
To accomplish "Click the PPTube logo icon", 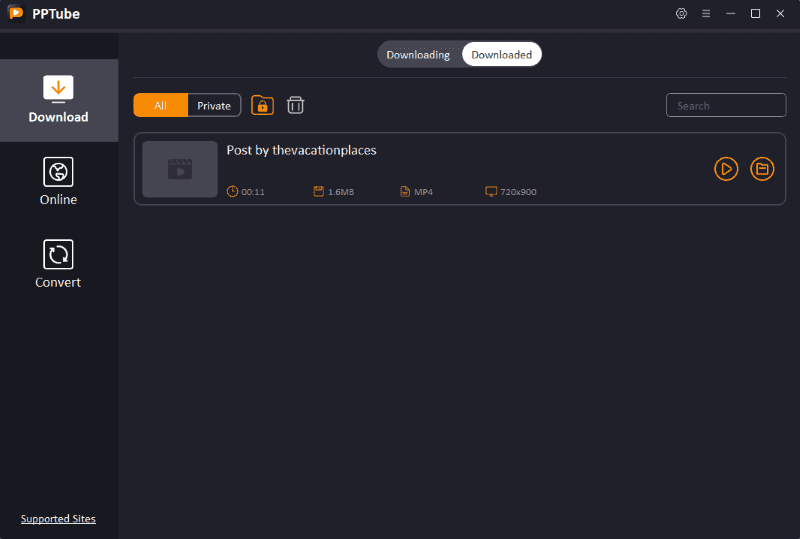I will coord(15,13).
